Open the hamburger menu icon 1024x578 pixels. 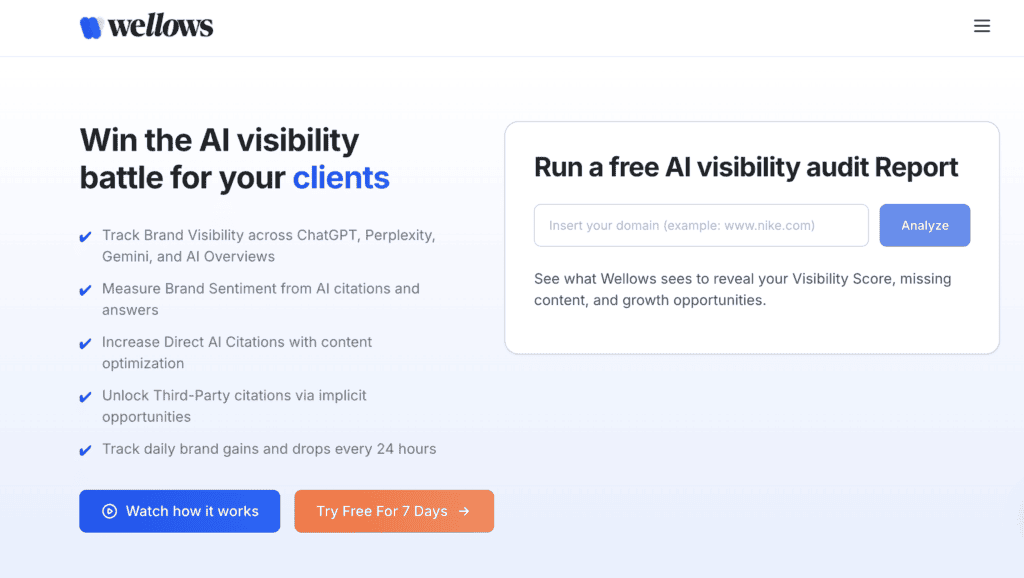pos(981,27)
